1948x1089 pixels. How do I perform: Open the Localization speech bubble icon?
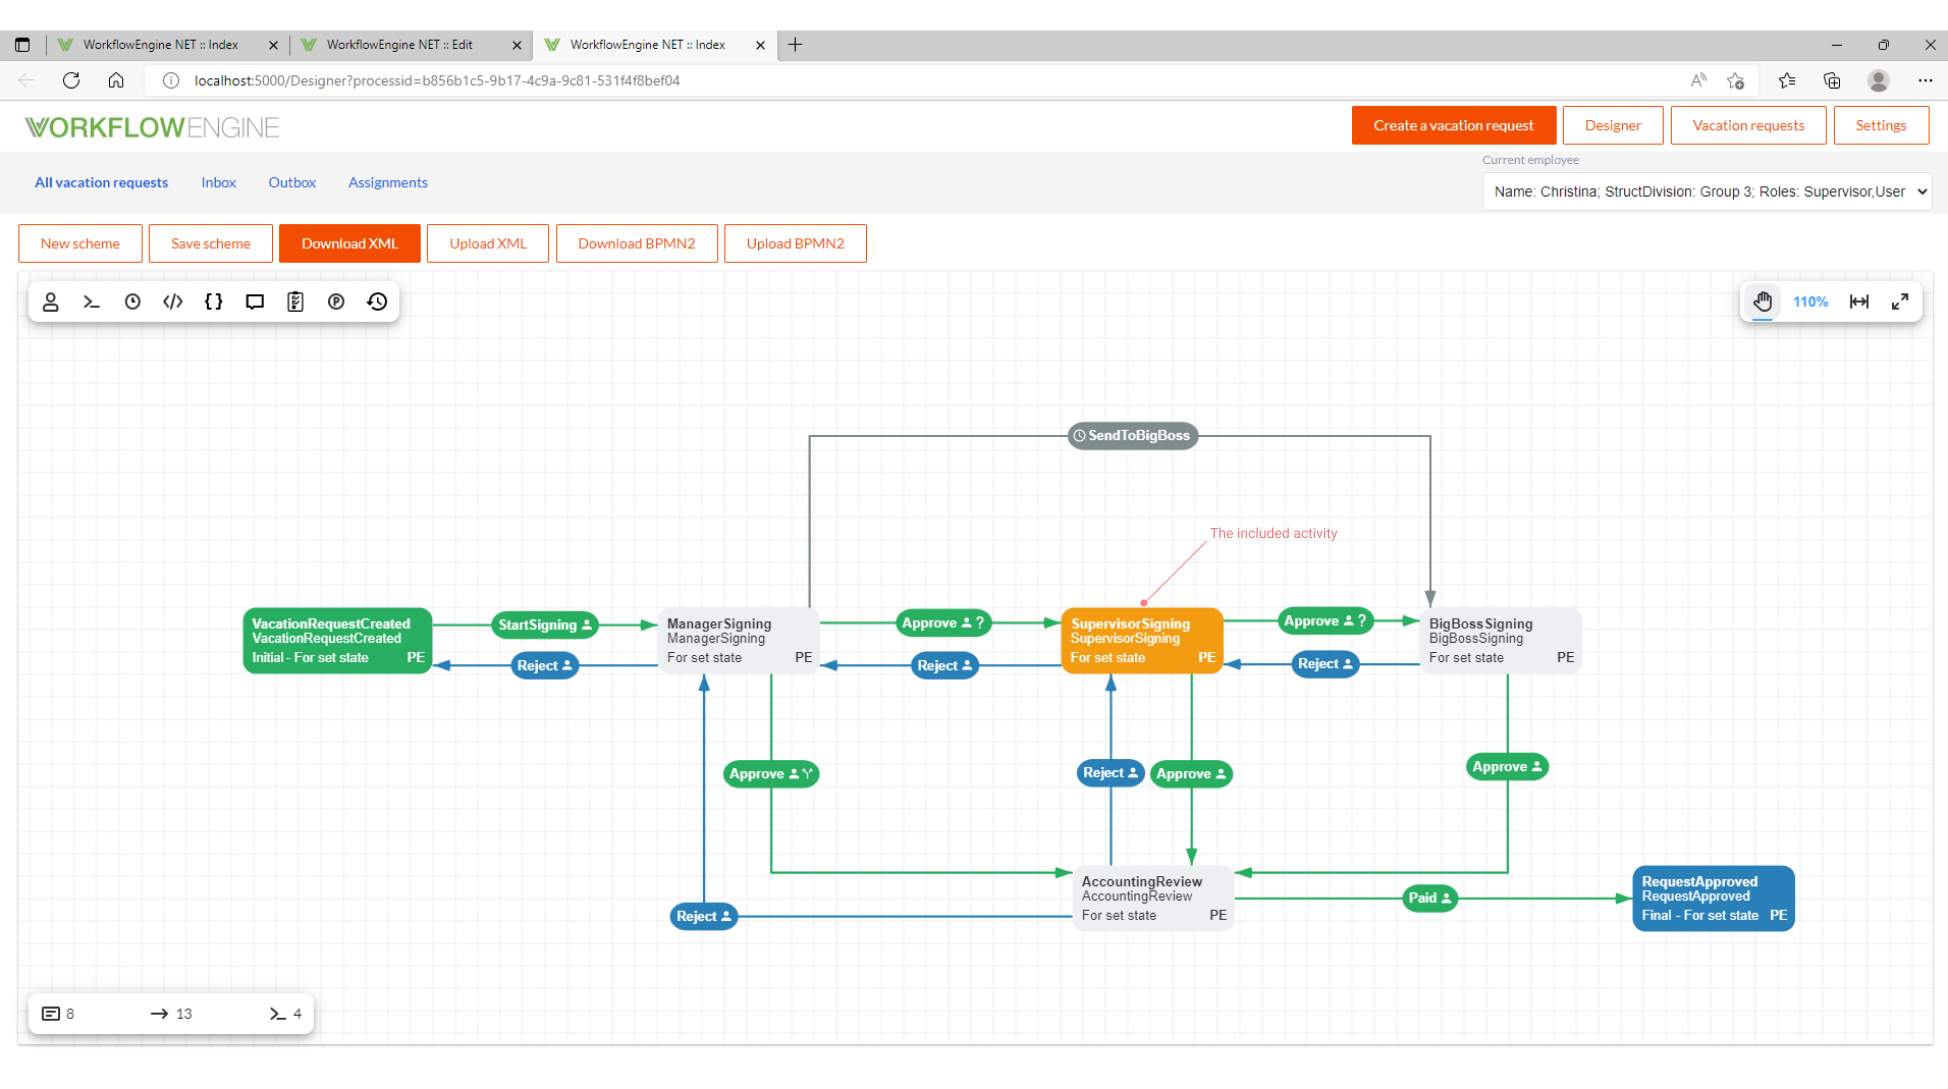[x=255, y=302]
